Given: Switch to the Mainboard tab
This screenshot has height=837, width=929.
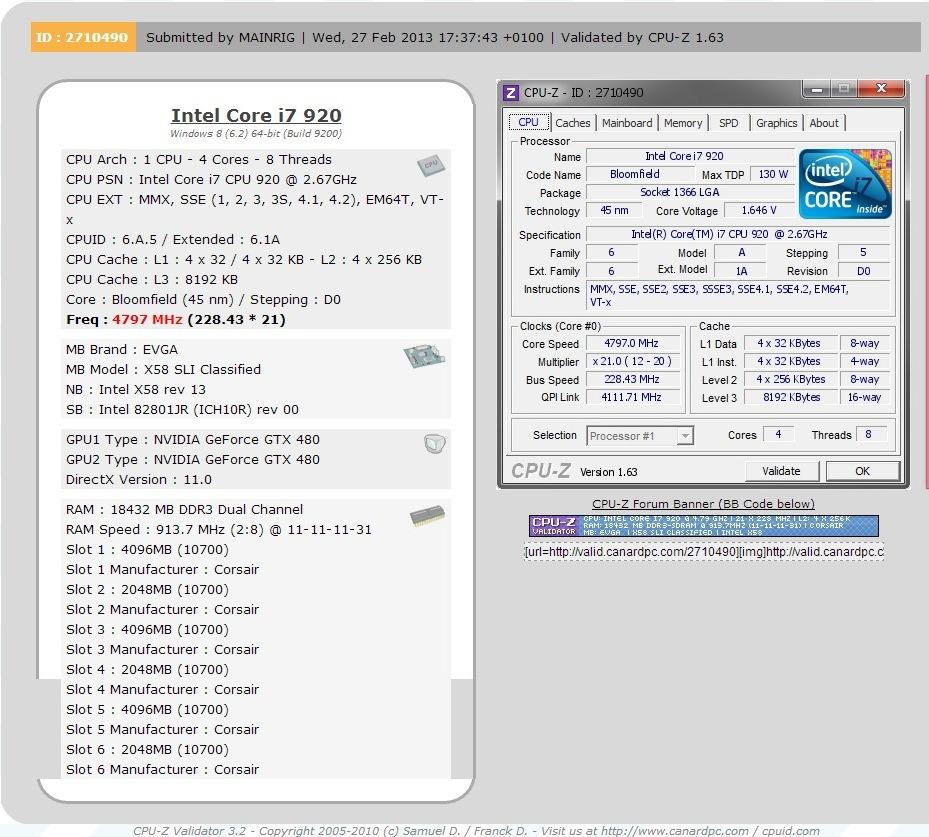Looking at the screenshot, I should point(627,123).
